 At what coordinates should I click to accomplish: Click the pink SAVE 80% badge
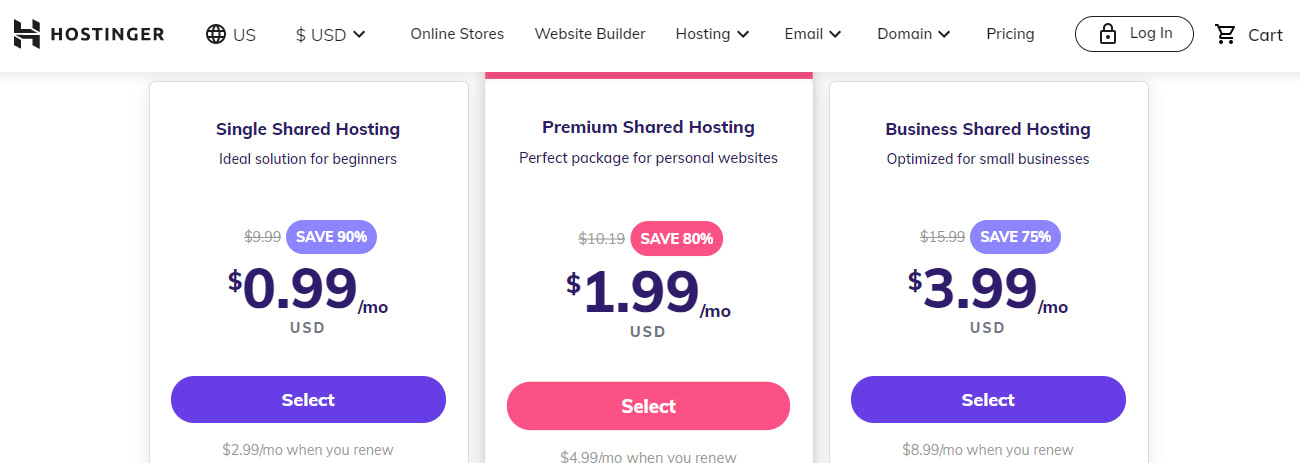coord(676,239)
